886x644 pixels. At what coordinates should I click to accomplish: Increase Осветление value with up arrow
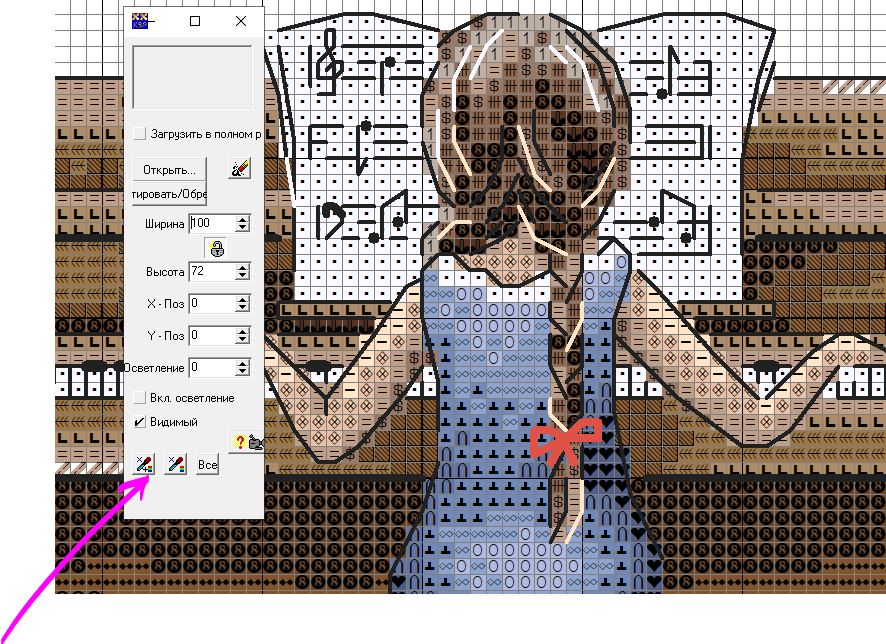coord(243,363)
